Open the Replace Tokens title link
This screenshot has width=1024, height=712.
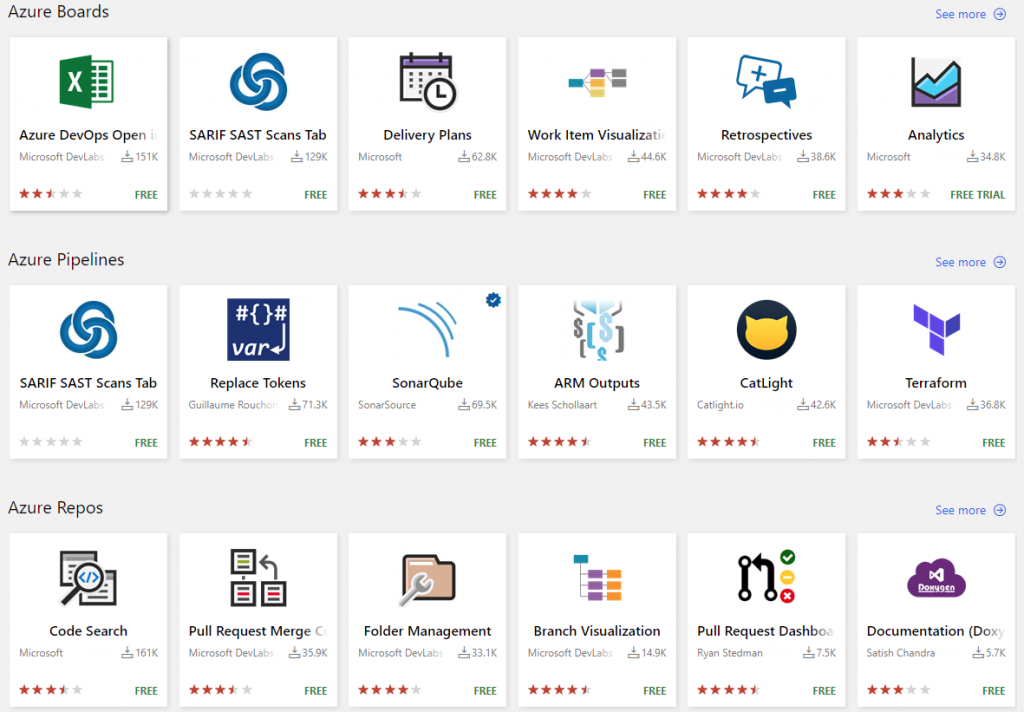[258, 383]
